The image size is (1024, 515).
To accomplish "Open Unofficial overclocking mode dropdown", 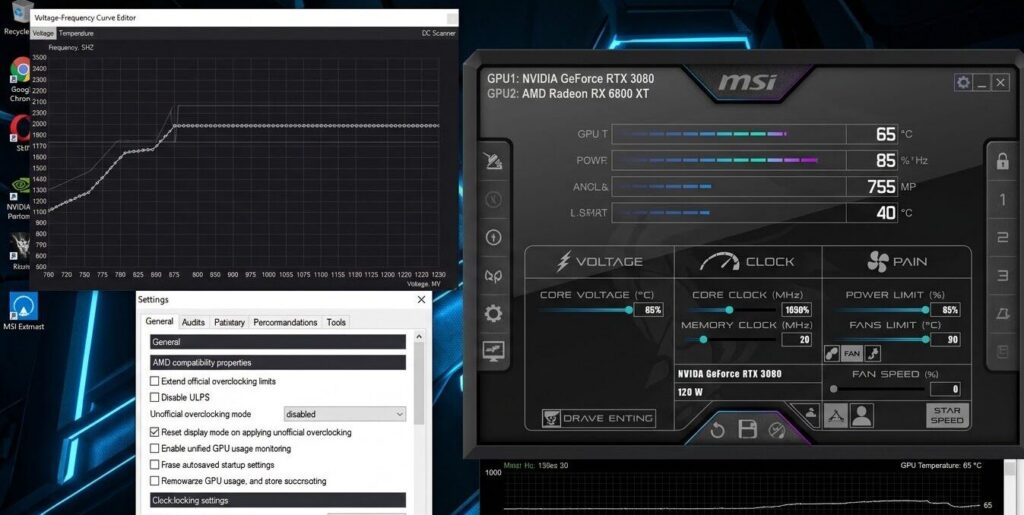I will pyautogui.click(x=345, y=414).
